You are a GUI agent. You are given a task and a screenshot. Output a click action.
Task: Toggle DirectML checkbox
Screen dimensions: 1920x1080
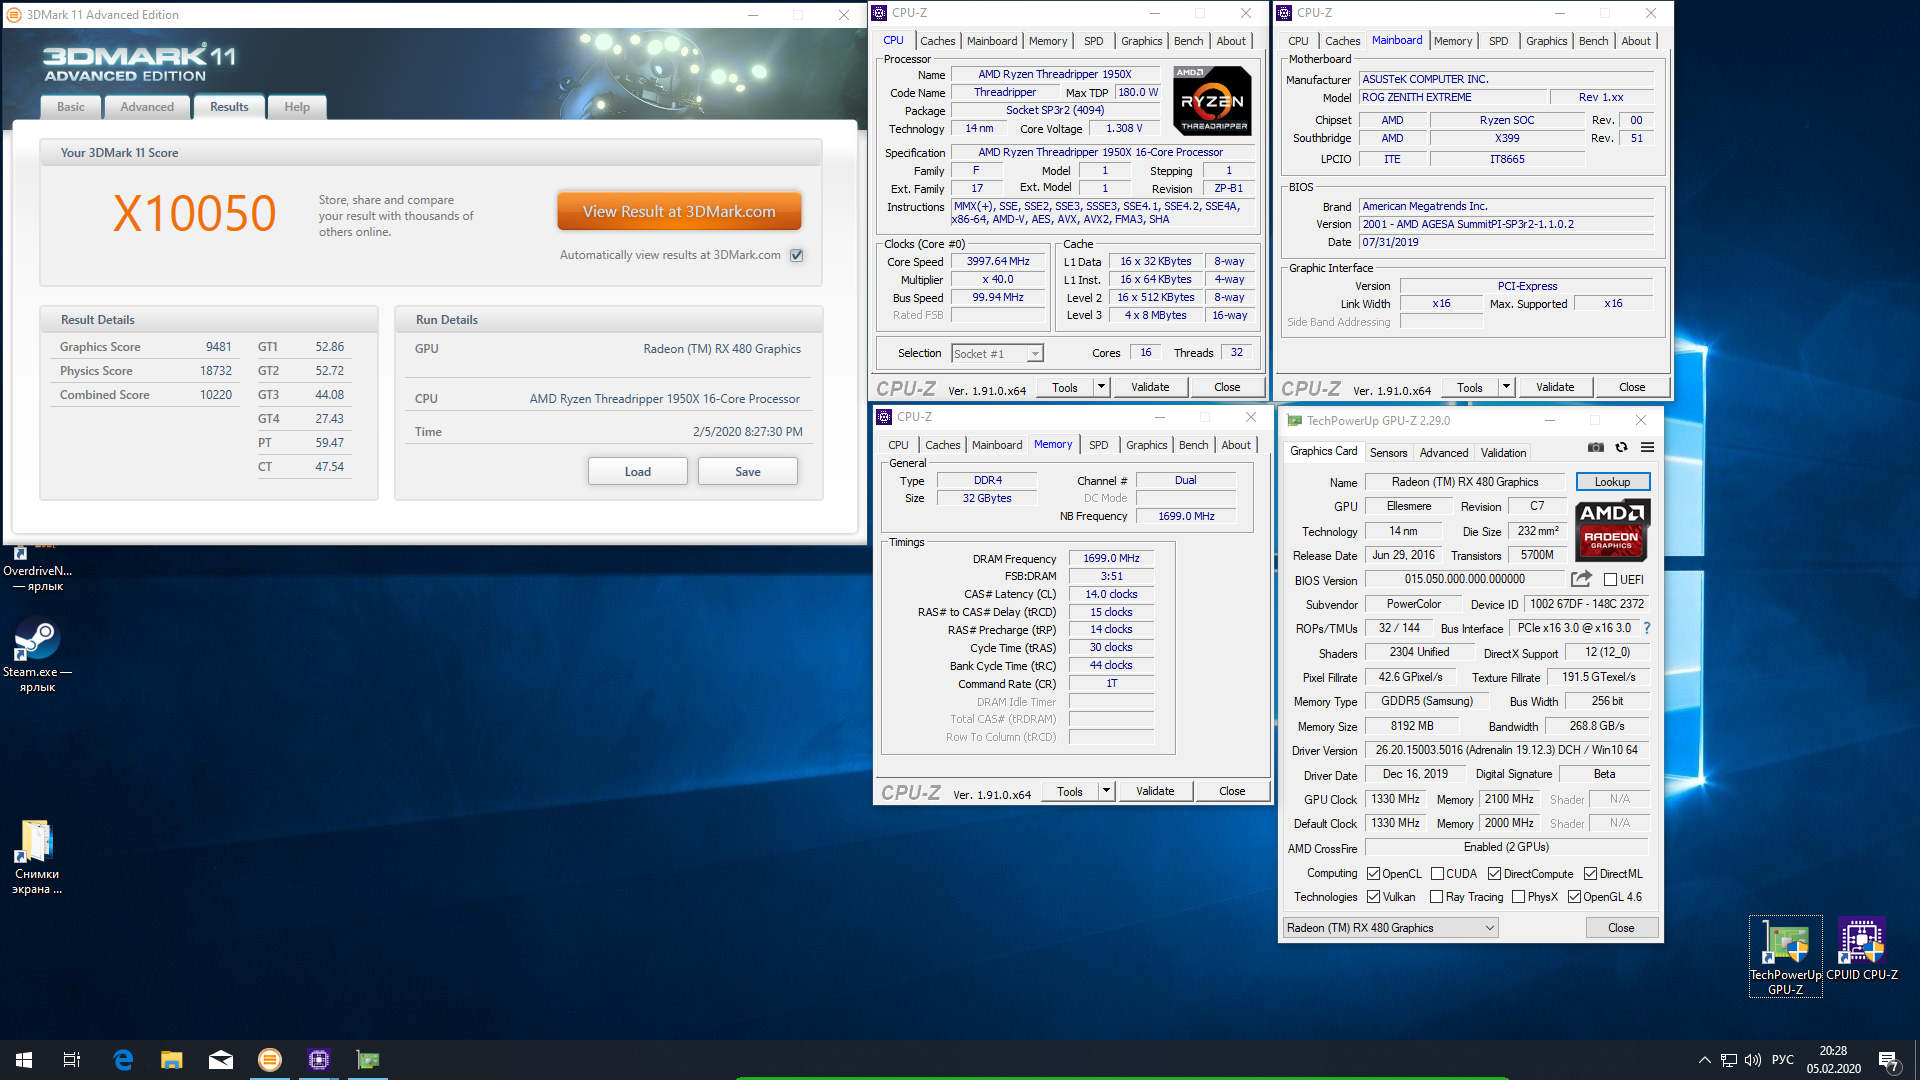pyautogui.click(x=1590, y=874)
